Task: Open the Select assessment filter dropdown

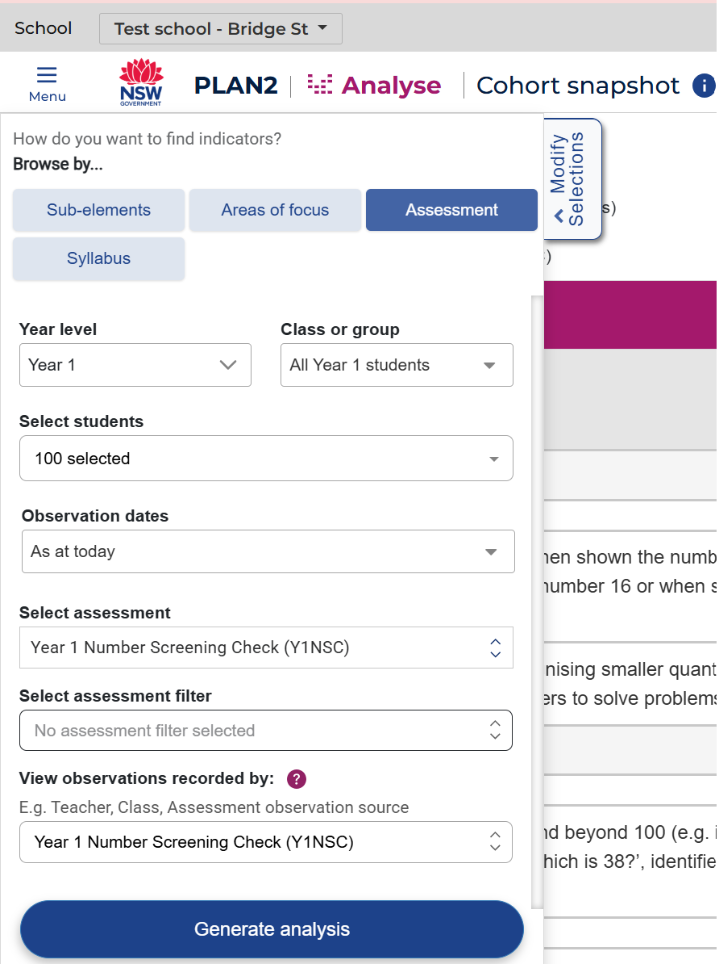Action: [x=266, y=730]
